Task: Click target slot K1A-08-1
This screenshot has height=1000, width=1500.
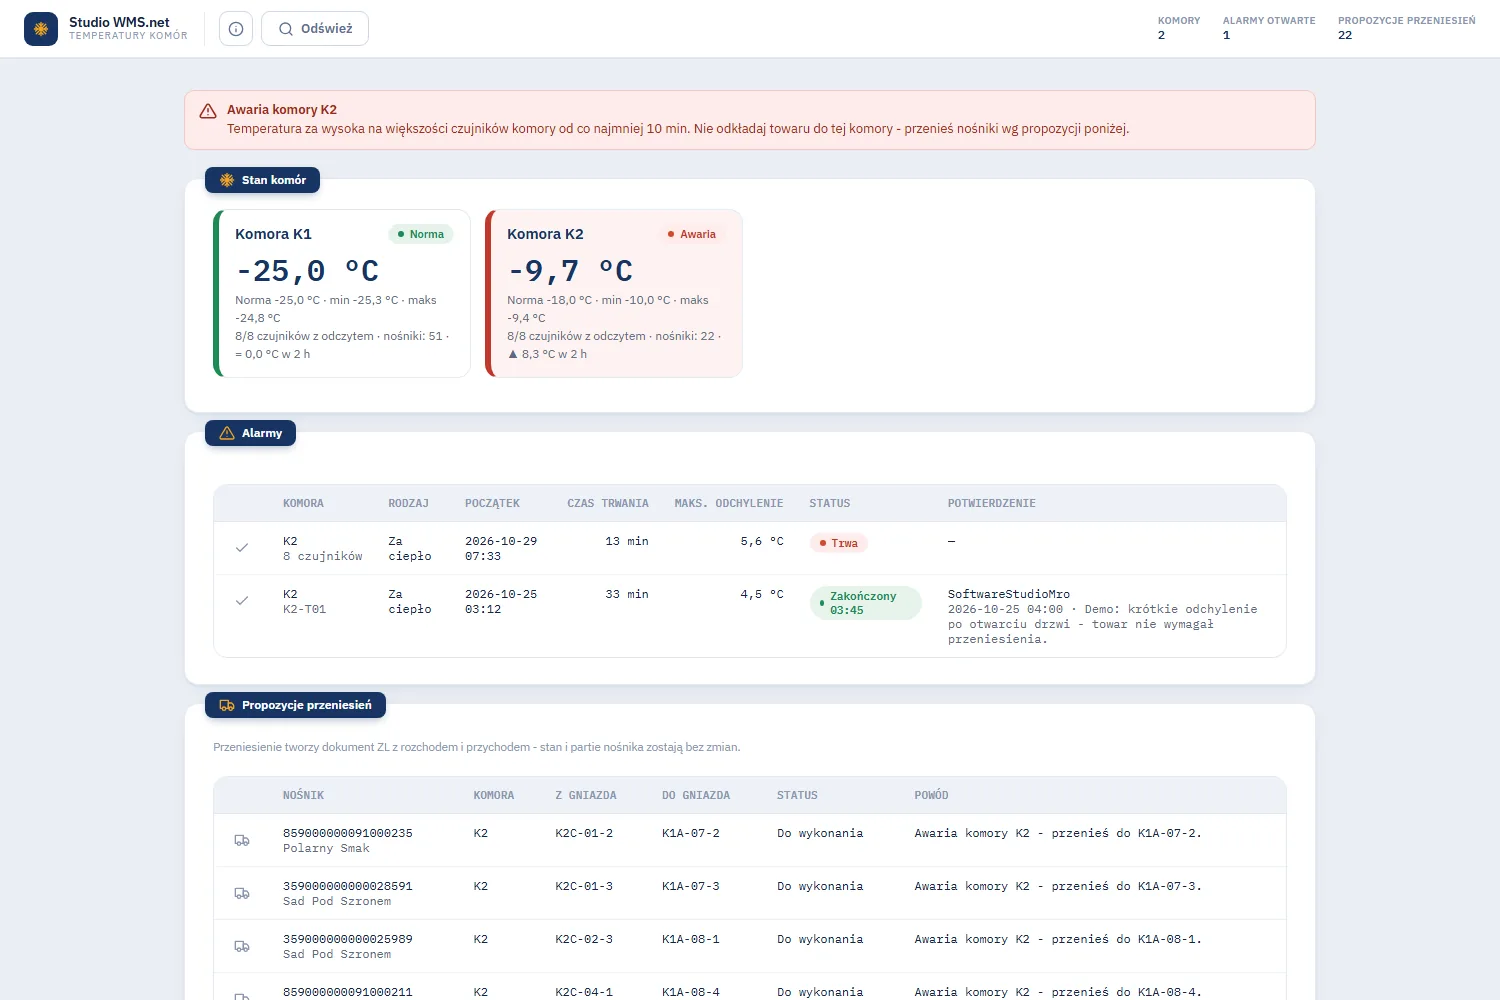Action: (691, 939)
